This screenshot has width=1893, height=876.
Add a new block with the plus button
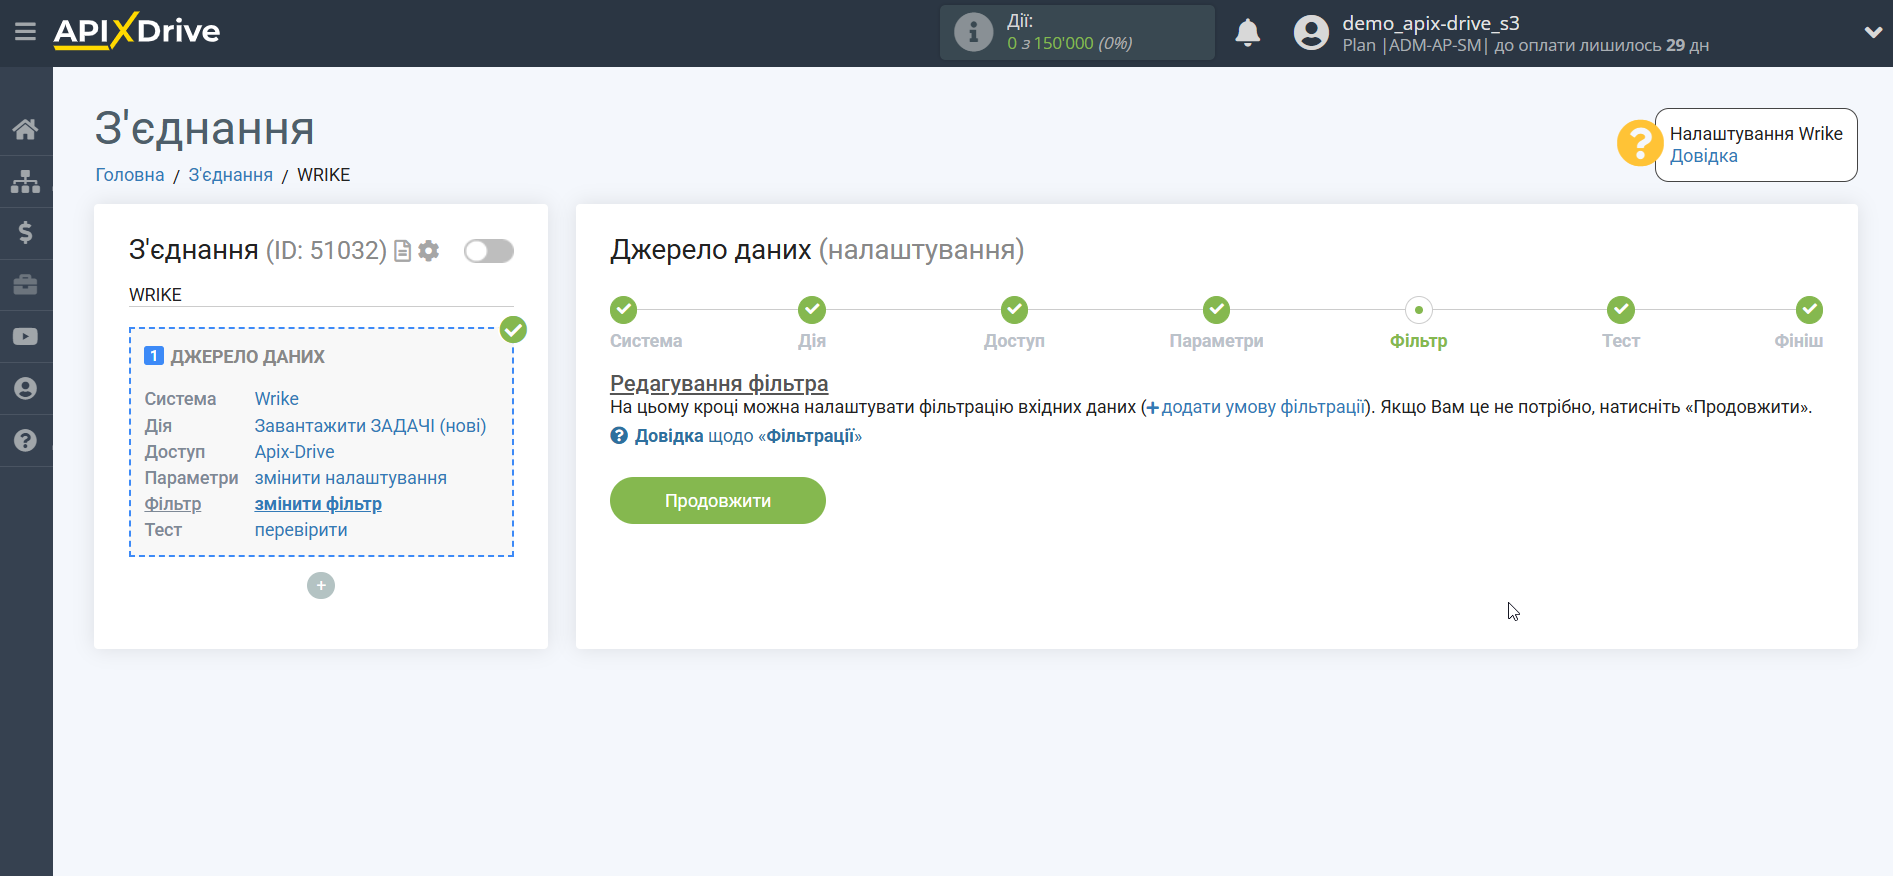[321, 586]
